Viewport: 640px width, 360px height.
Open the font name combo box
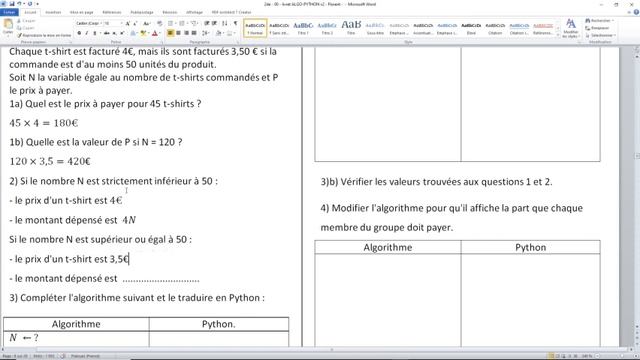[89, 24]
